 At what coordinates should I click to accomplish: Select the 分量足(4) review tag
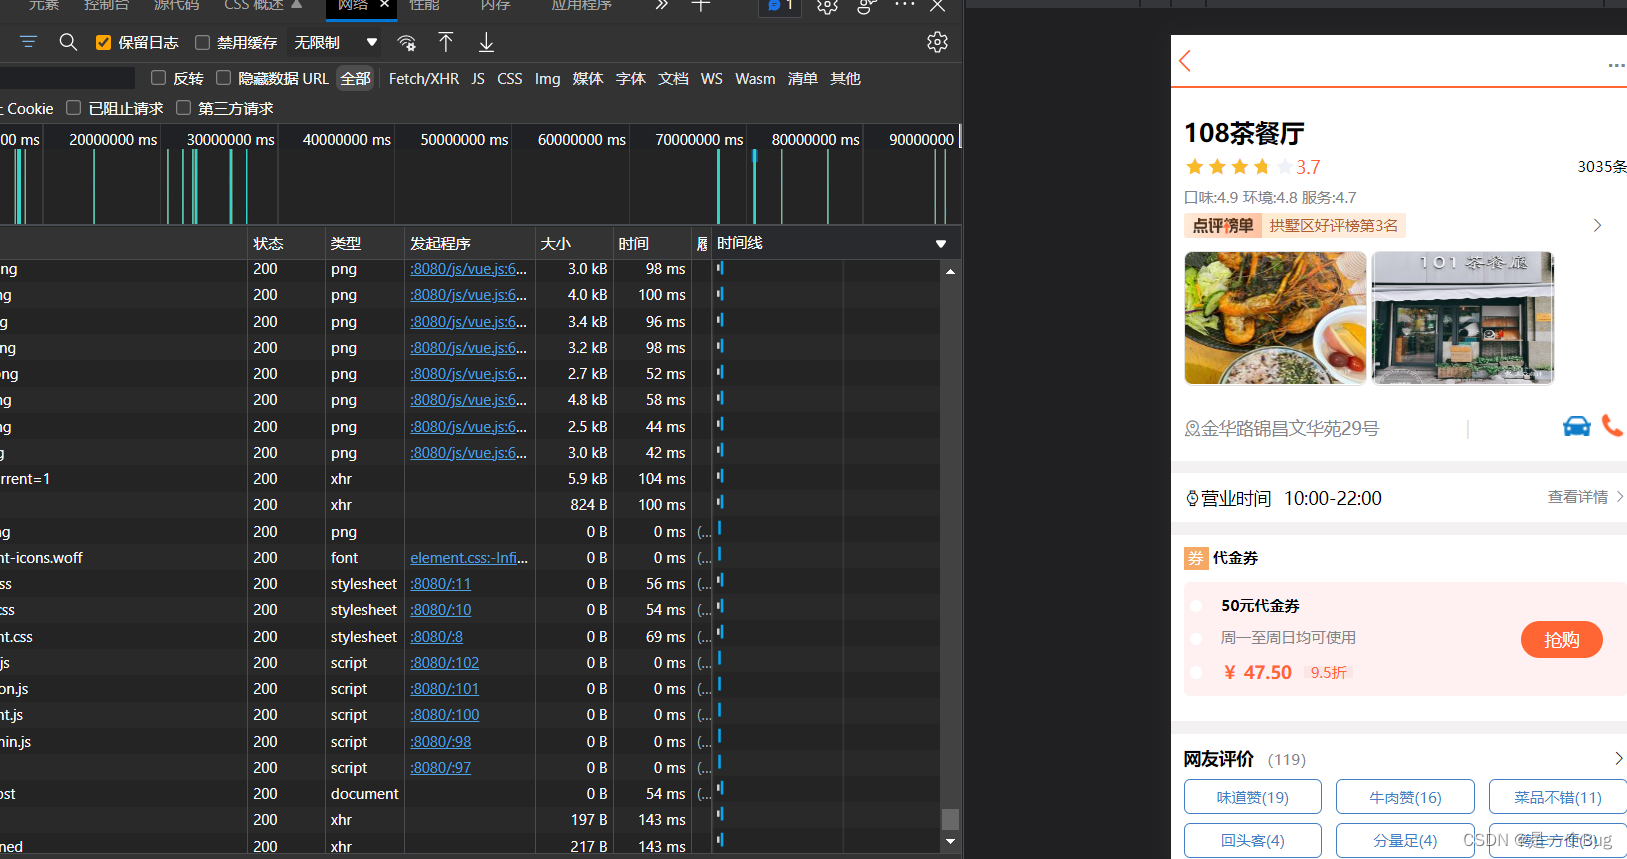click(1405, 840)
